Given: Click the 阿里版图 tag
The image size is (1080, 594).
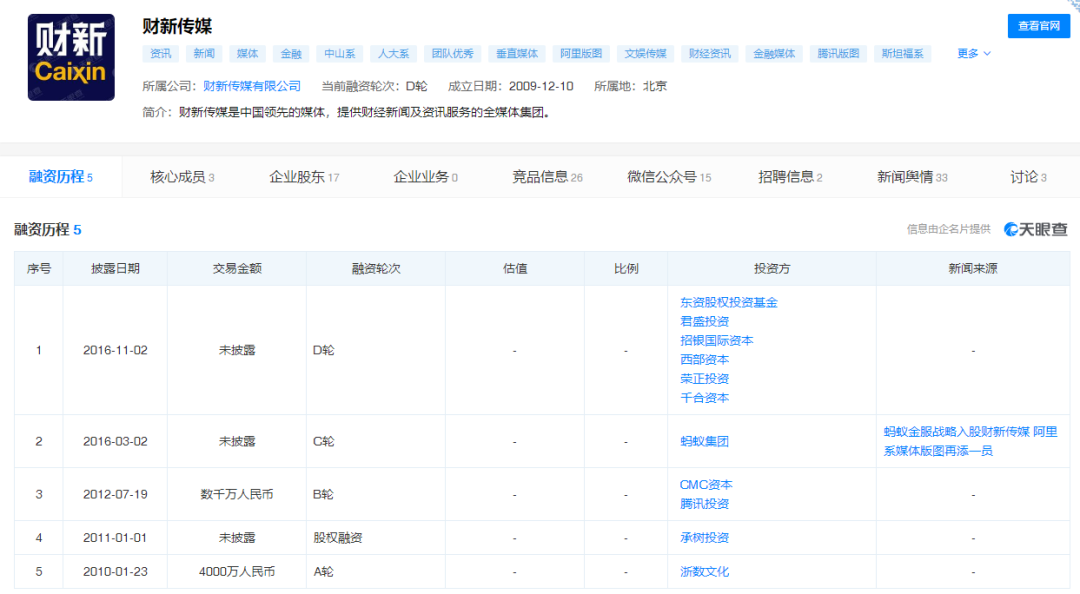Looking at the screenshot, I should (x=581, y=54).
